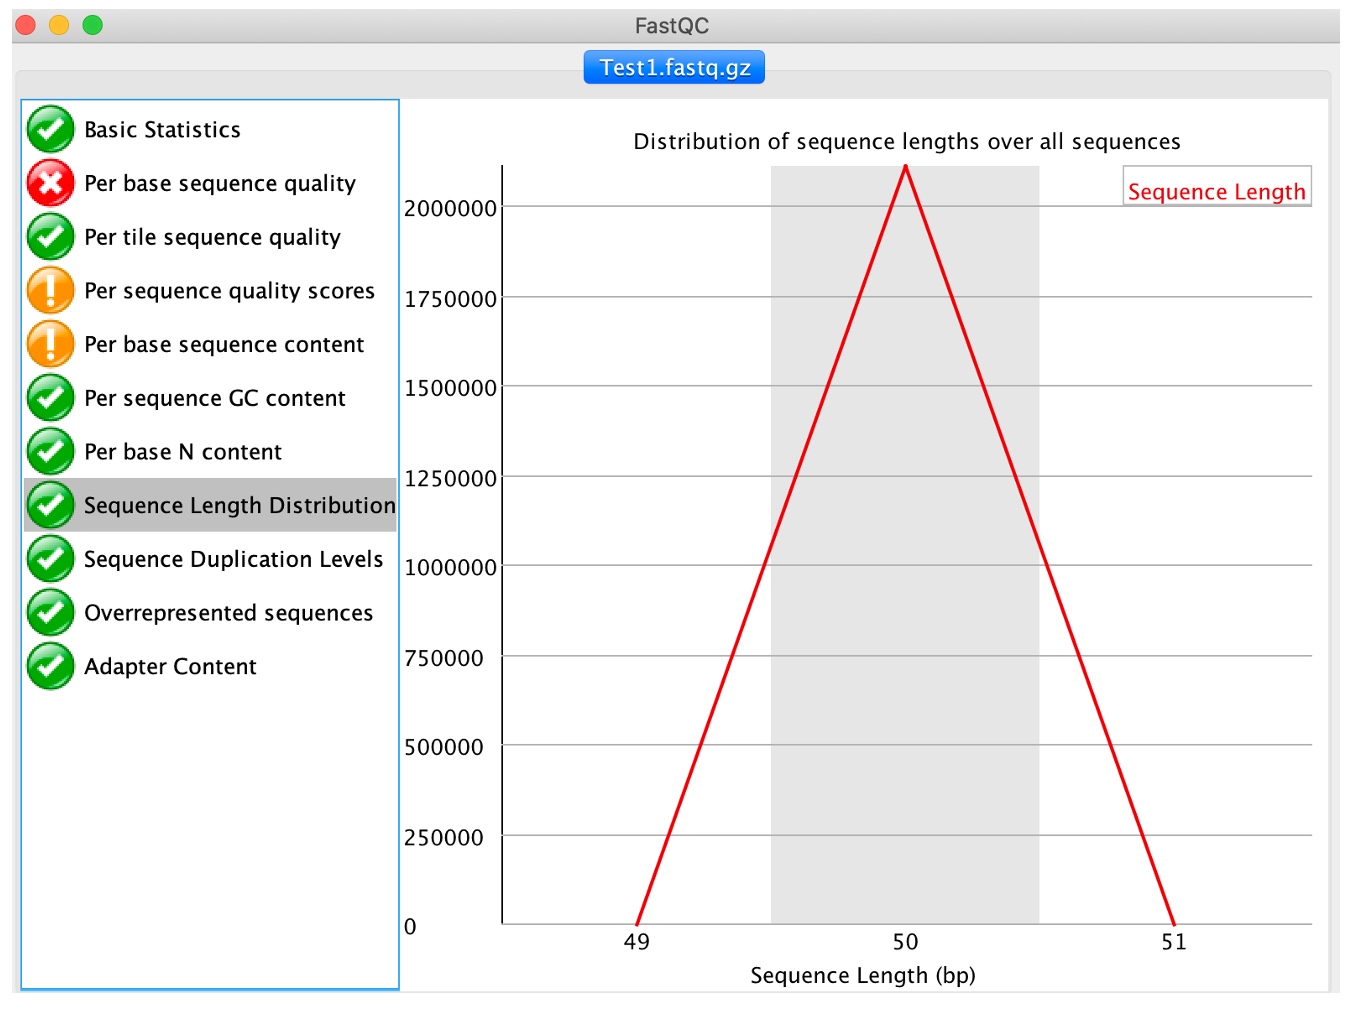Show the Per base sequence quality report

tap(219, 184)
